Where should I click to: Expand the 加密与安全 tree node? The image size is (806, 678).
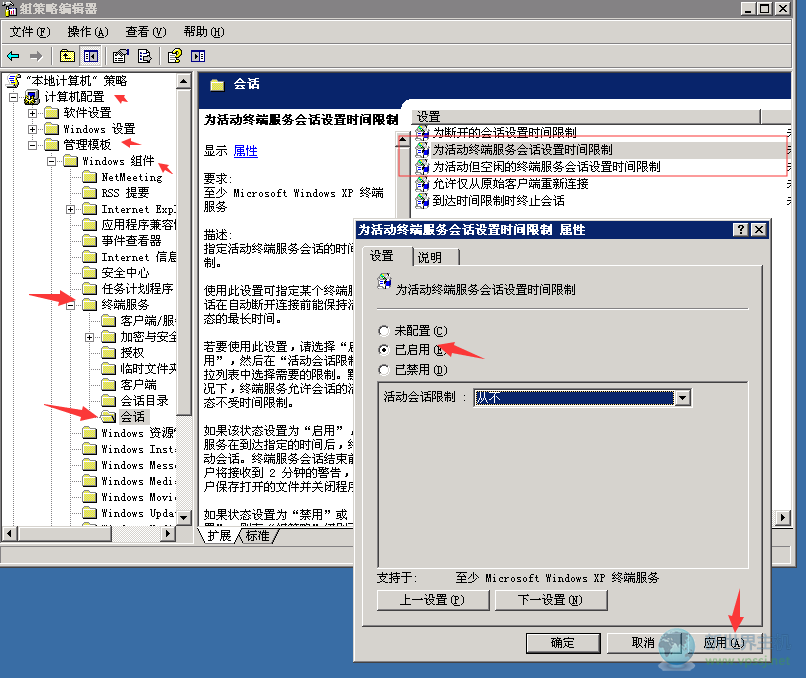pyautogui.click(x=89, y=337)
